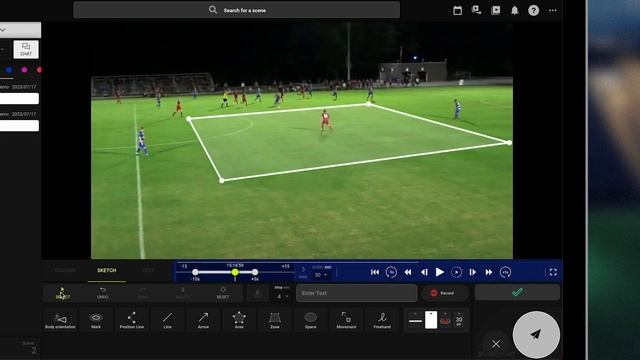Send with the paper plane button
Screen dimensions: 640x360
click(536, 335)
